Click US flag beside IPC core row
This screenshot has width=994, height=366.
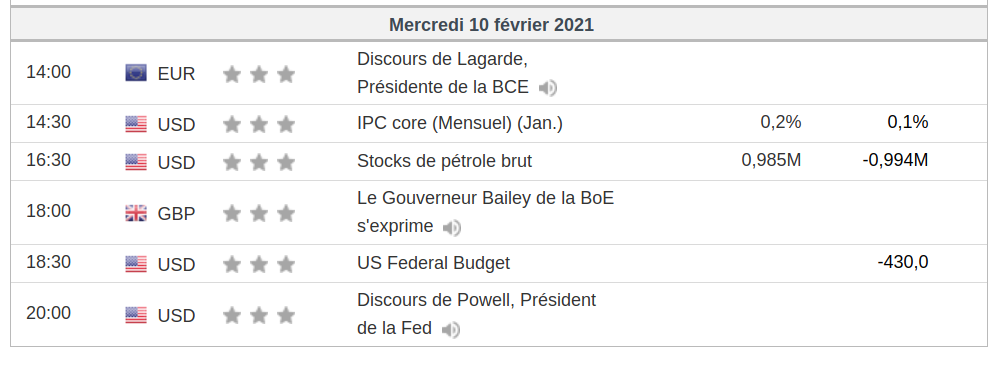(x=136, y=124)
